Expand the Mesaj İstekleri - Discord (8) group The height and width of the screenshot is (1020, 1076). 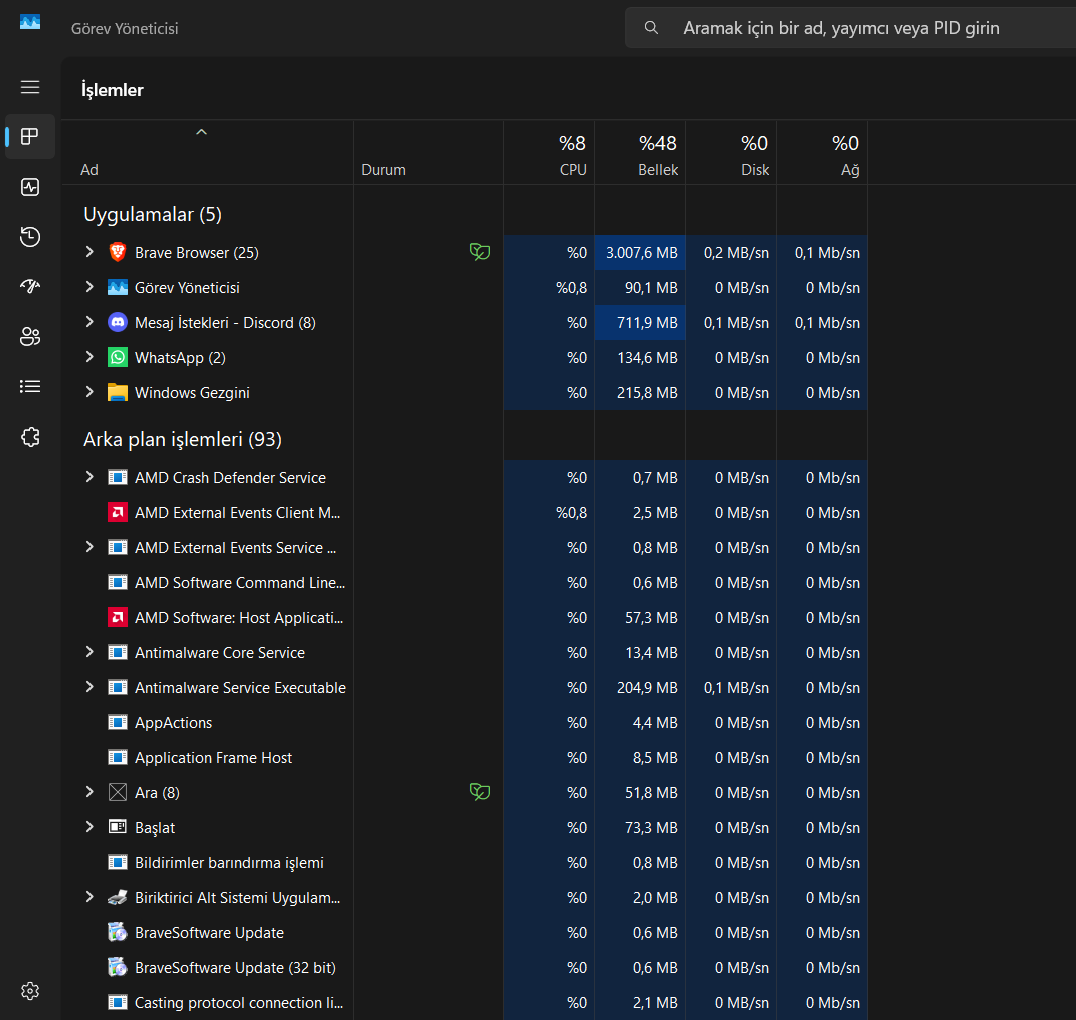pos(89,322)
